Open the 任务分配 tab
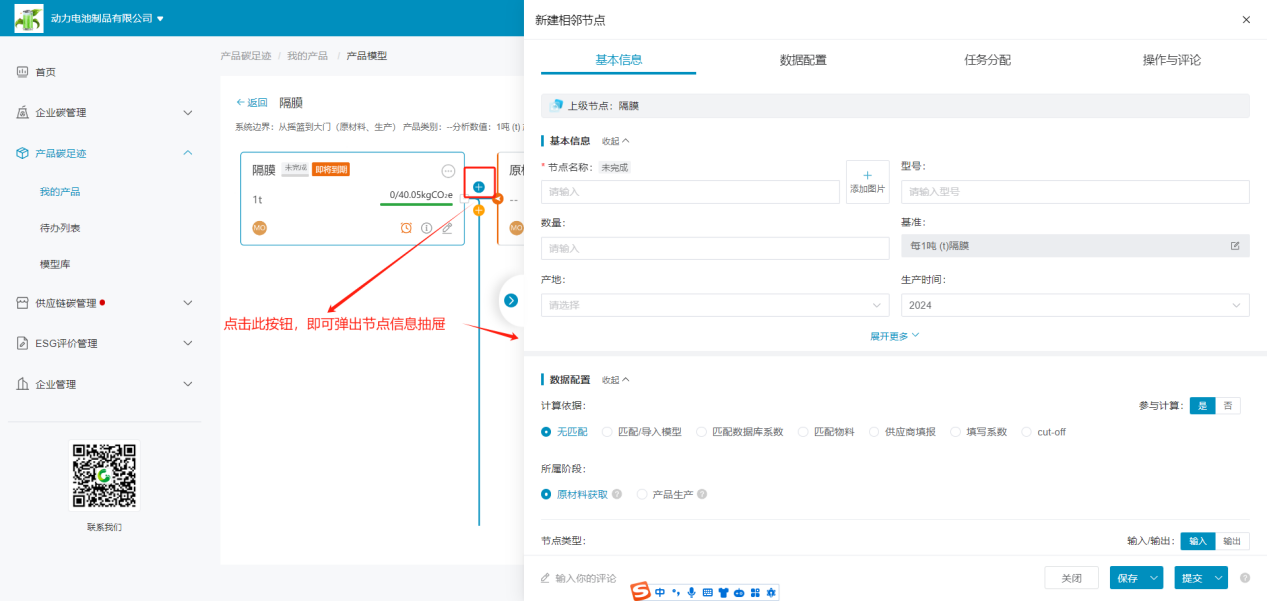 (x=987, y=60)
